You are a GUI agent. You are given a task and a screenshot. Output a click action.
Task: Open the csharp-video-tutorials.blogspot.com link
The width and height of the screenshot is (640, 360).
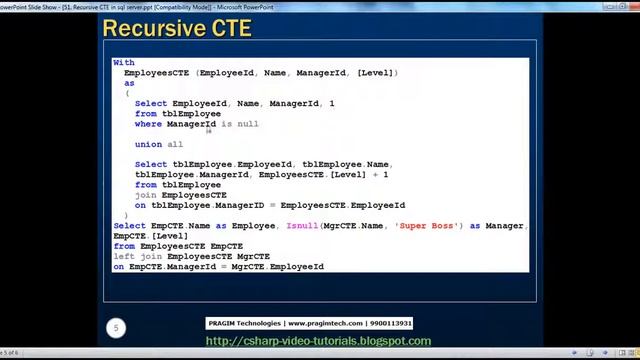coord(318,341)
